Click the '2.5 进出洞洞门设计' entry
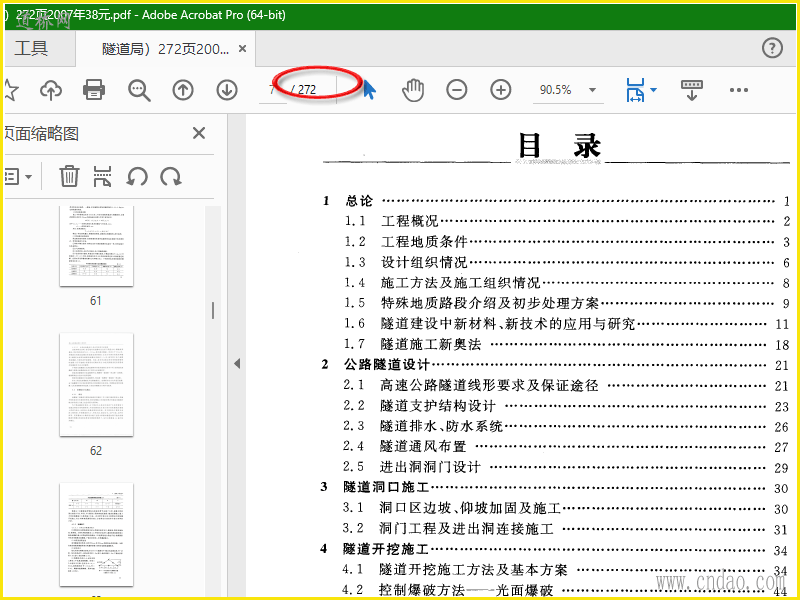The height and width of the screenshot is (600, 800). (566, 467)
